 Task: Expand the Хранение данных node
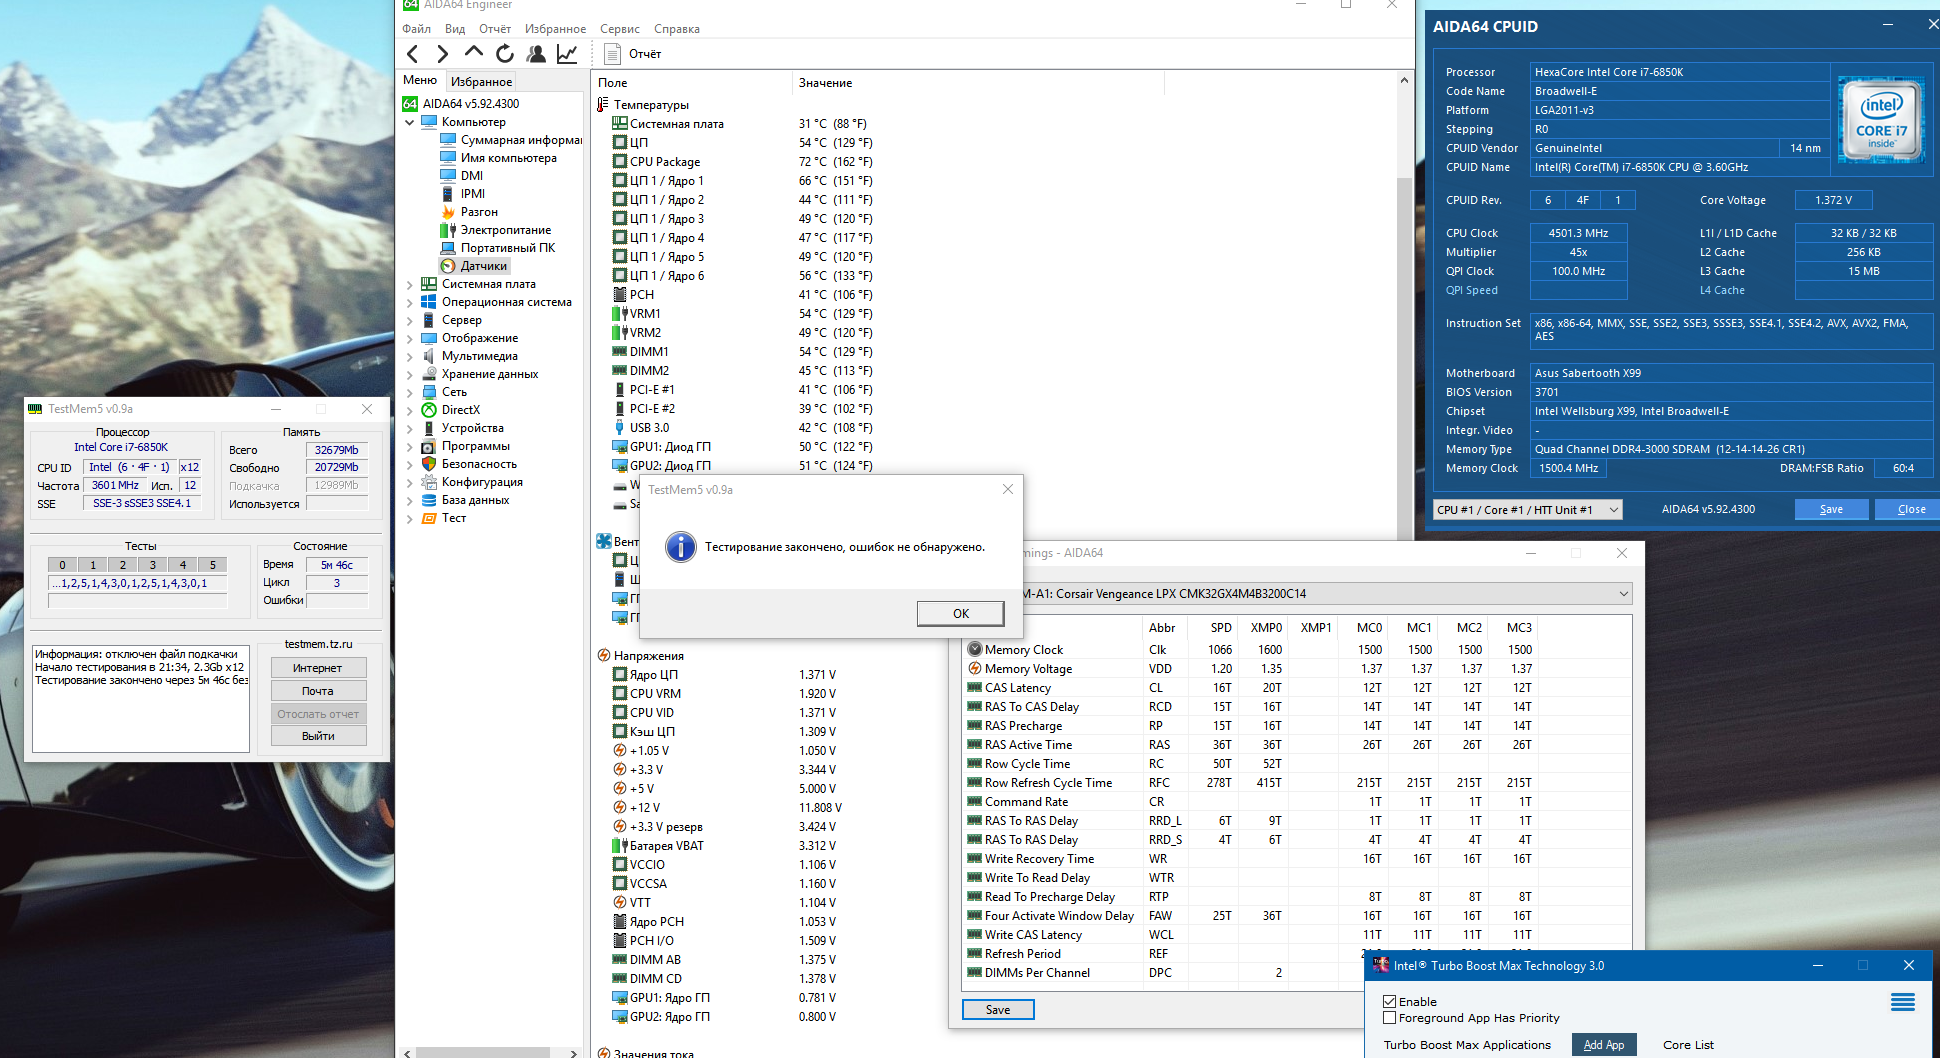(x=409, y=374)
